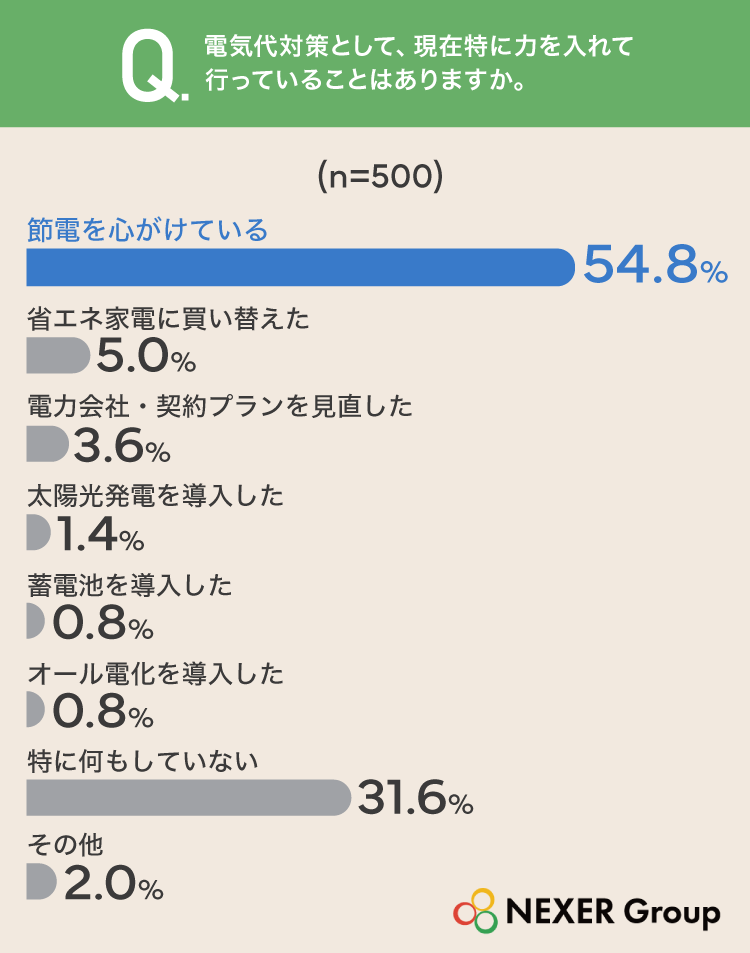Click the 31.6% percentage value
750x953 pixels.
(x=416, y=797)
